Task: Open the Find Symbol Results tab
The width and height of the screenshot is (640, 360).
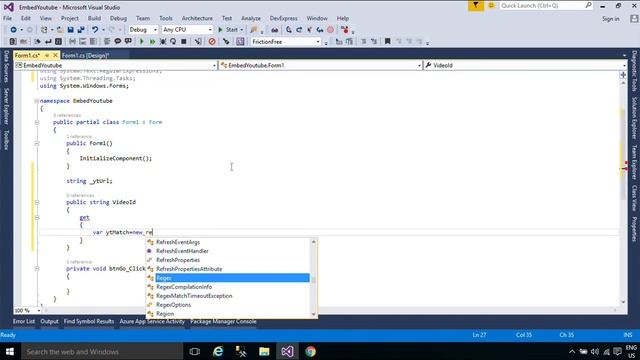Action: (x=89, y=321)
